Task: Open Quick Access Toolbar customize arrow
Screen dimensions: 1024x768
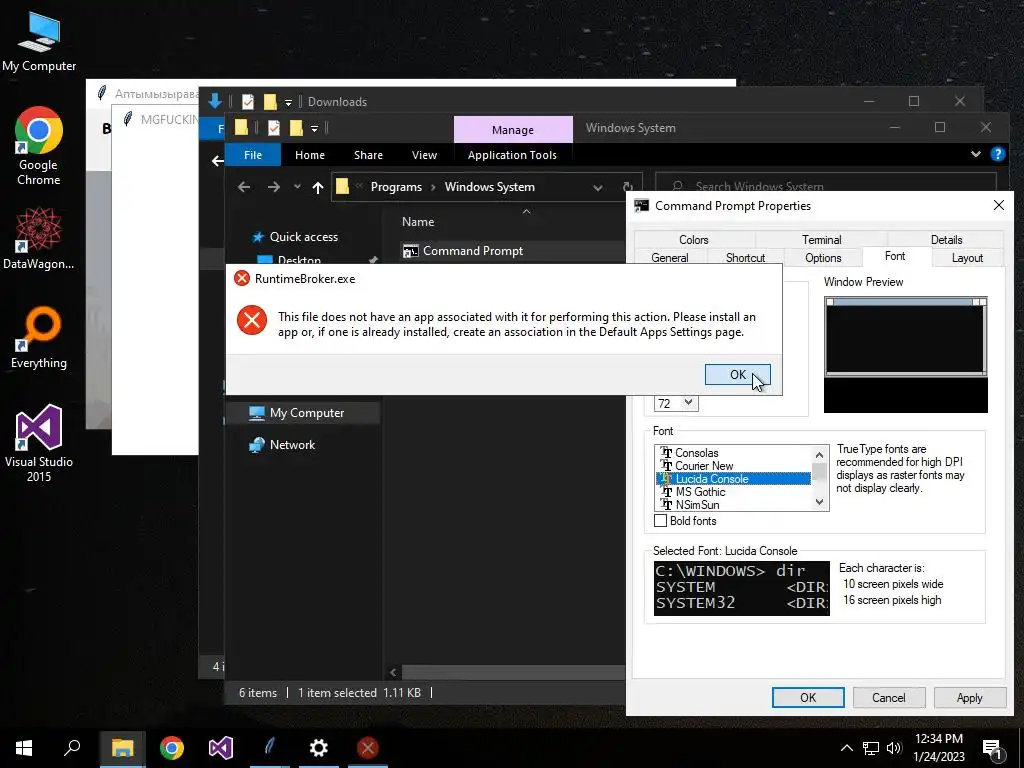Action: click(x=314, y=129)
